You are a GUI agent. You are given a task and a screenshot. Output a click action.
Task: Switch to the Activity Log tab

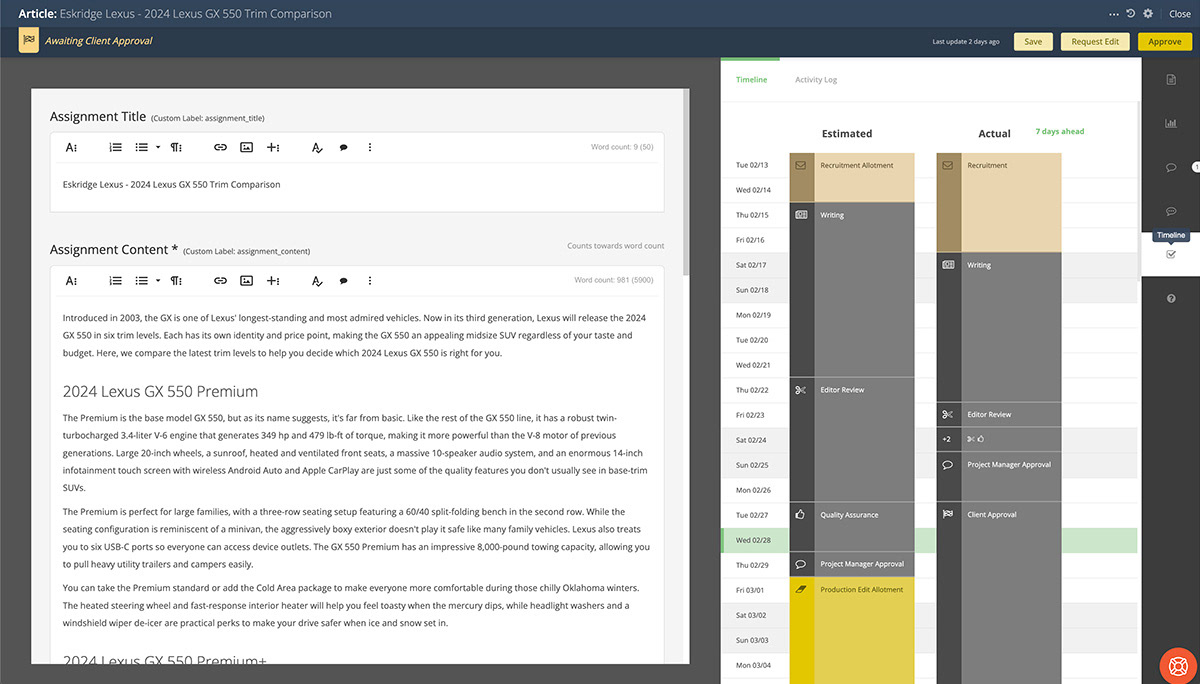pyautogui.click(x=816, y=79)
